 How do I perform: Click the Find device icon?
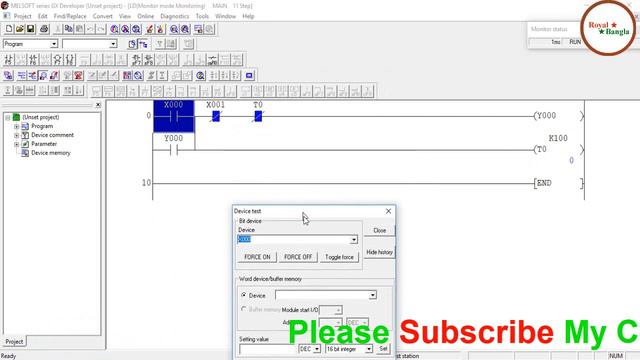click(x=114, y=29)
